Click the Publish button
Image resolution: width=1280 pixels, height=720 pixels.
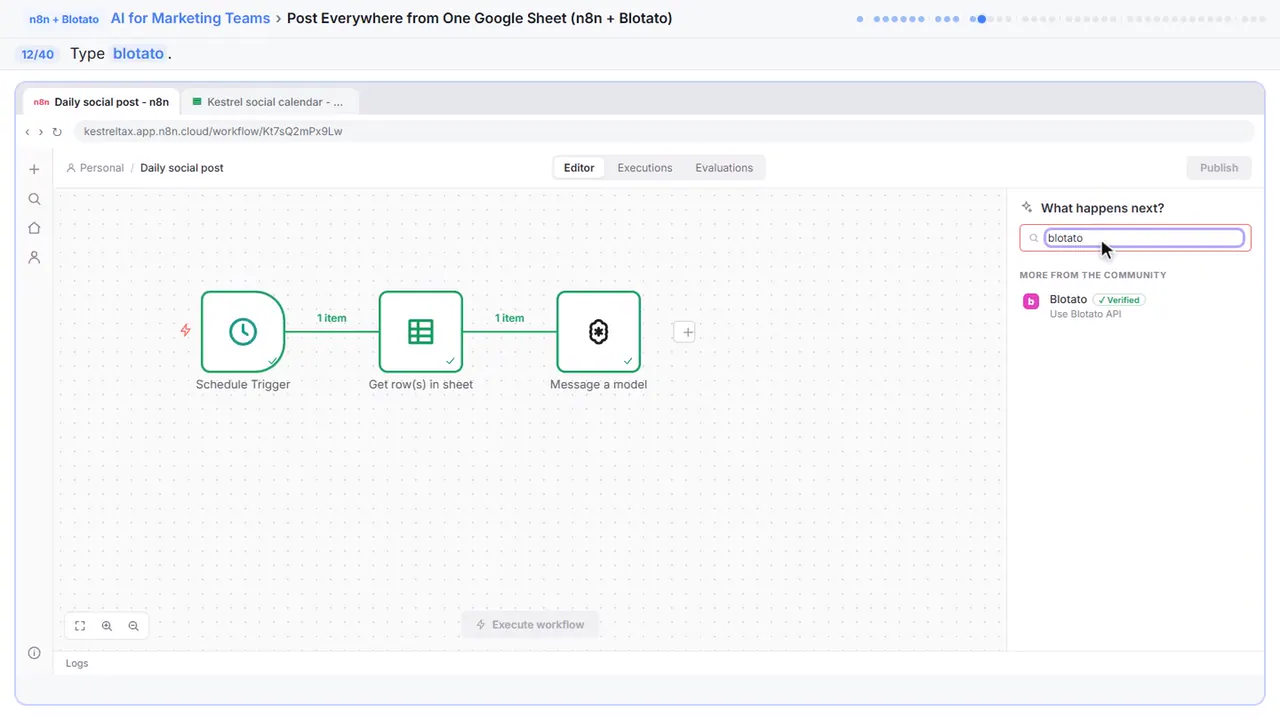tap(1219, 168)
